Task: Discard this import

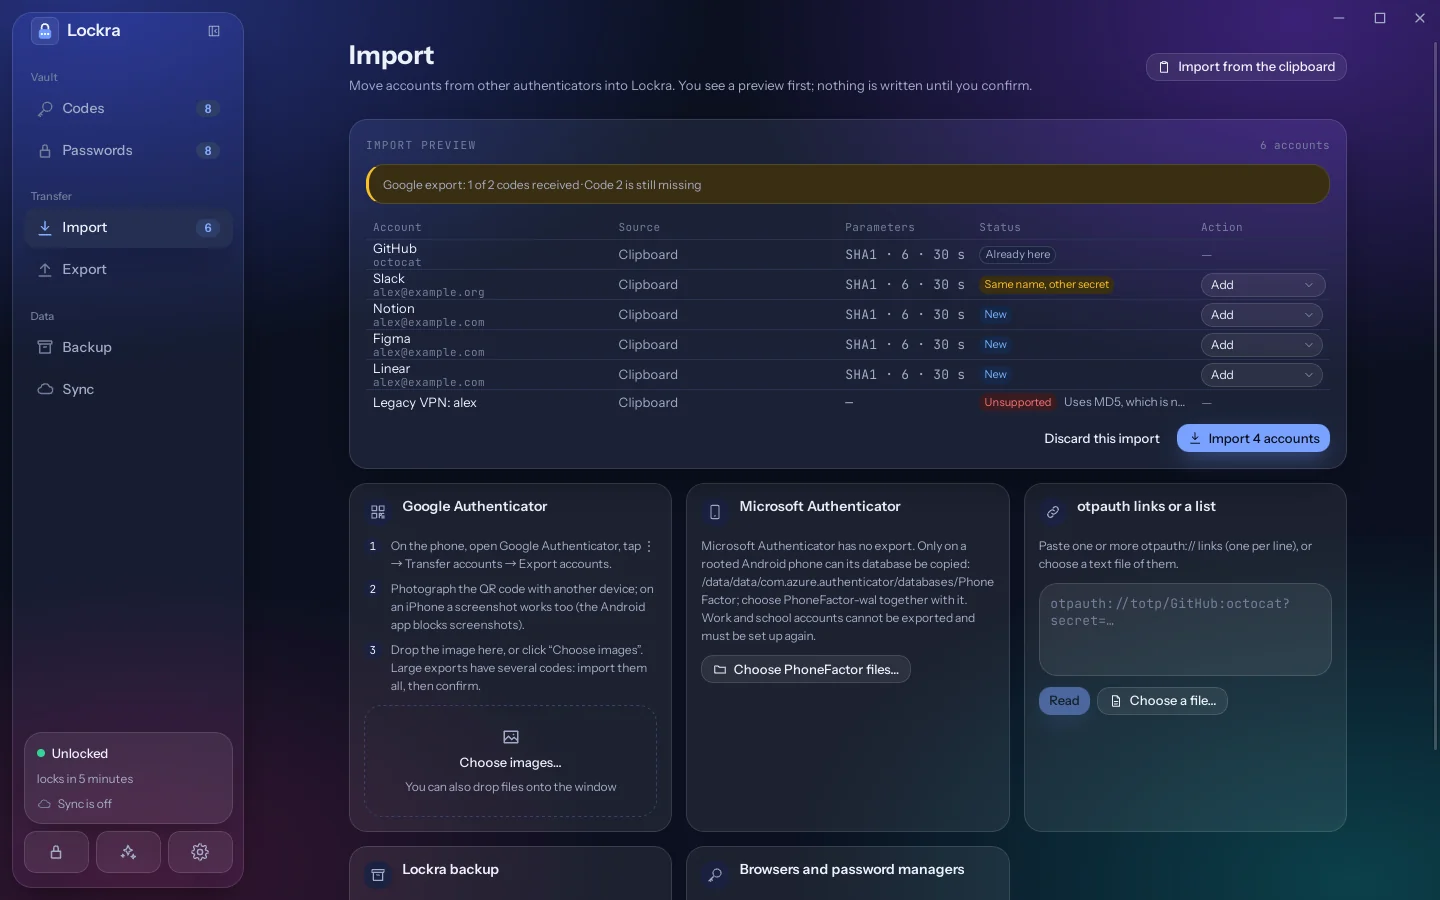Action: click(1102, 439)
